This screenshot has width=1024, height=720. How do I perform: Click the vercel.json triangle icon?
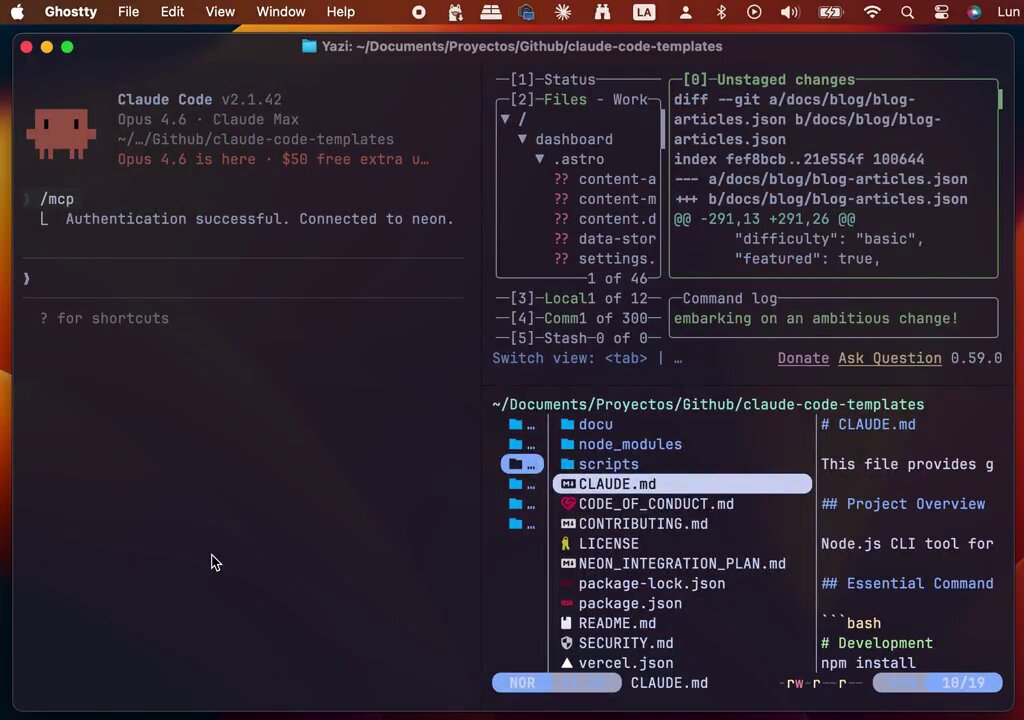(567, 663)
